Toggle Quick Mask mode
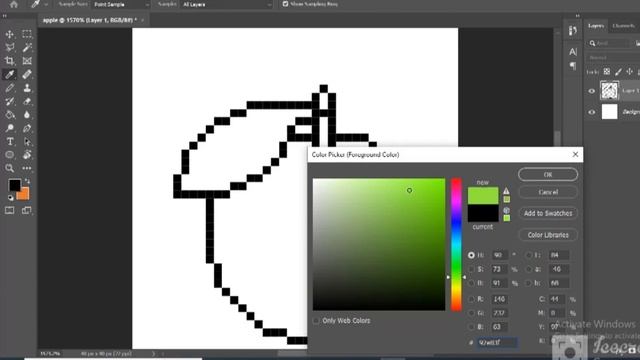The image size is (640, 360). click(x=9, y=211)
